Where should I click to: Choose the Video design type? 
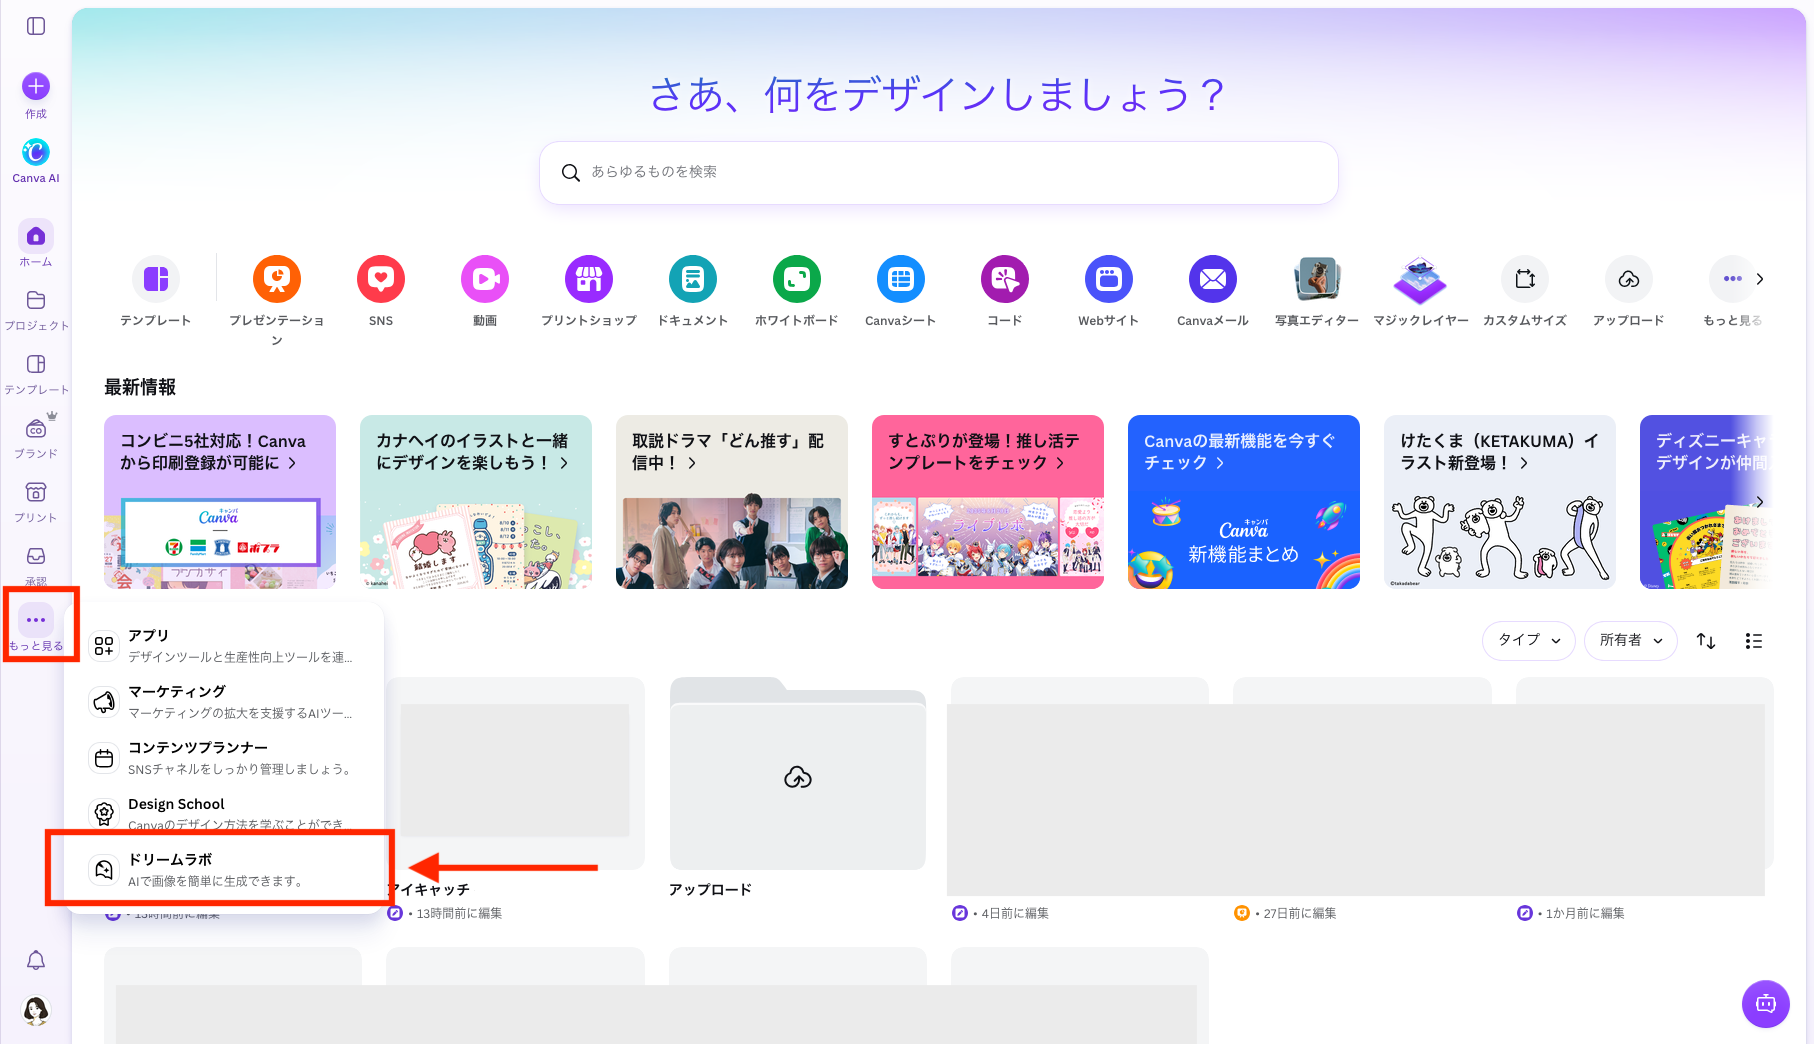(485, 279)
